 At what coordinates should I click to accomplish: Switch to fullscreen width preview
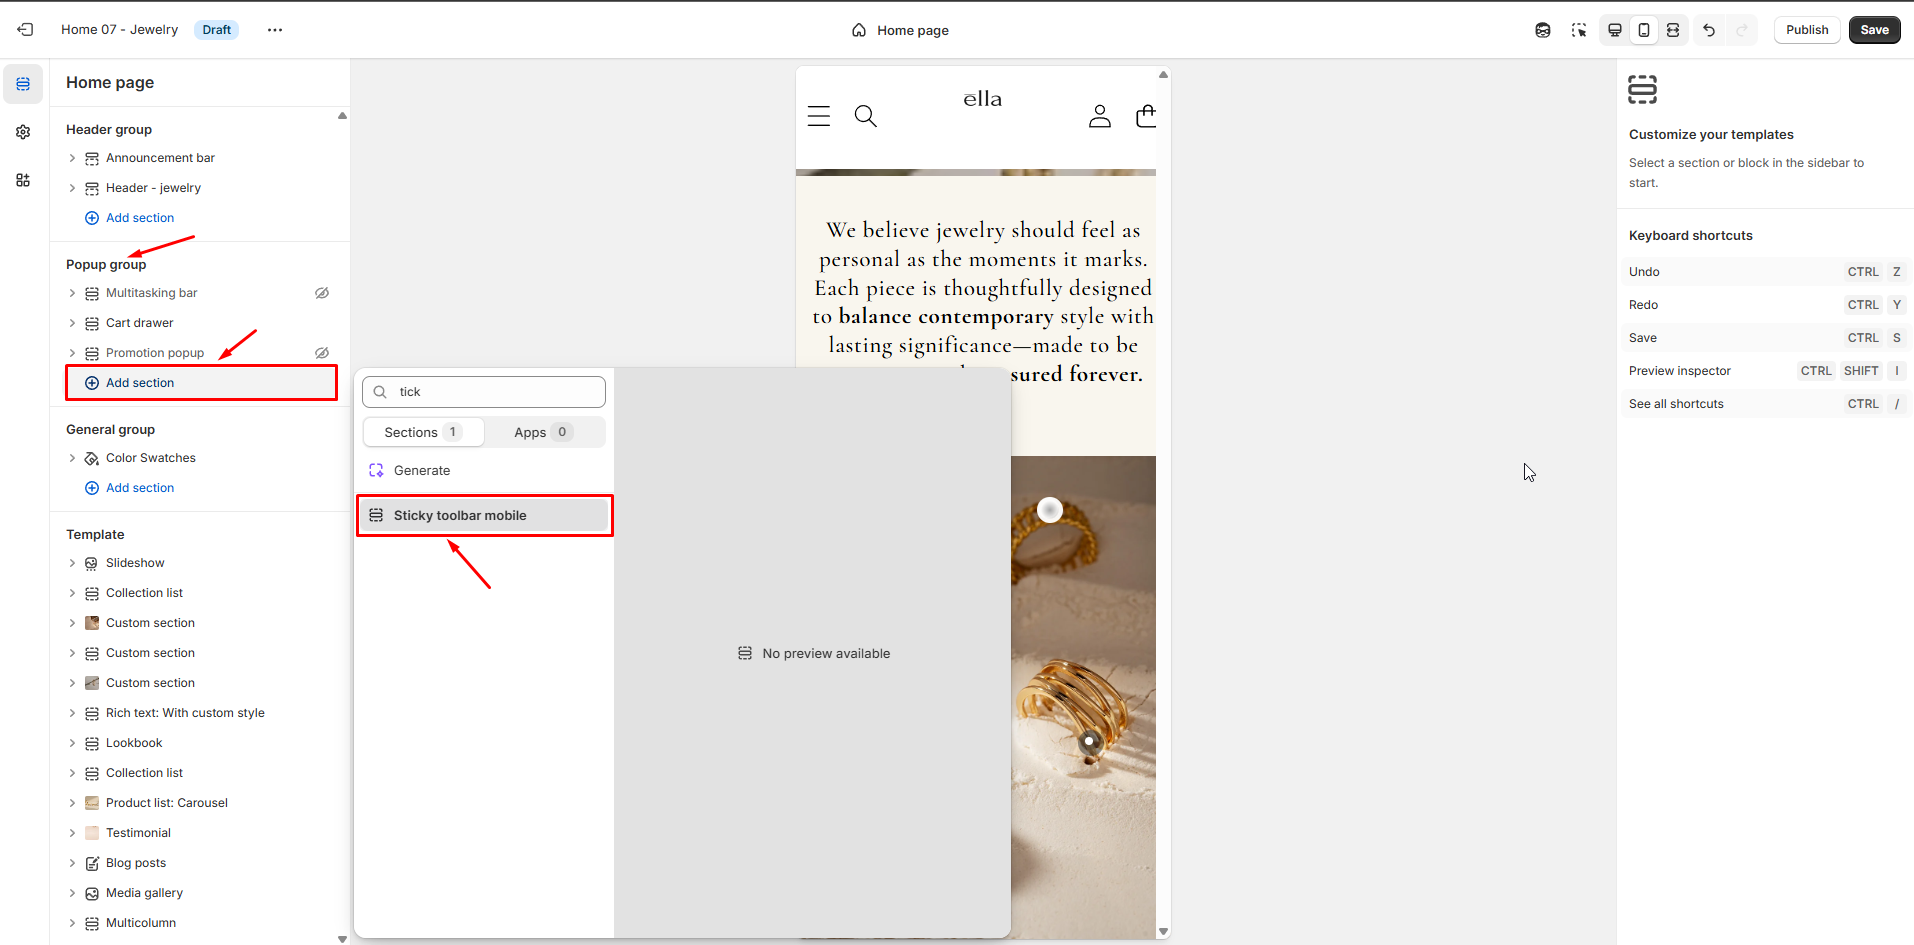(x=1673, y=30)
